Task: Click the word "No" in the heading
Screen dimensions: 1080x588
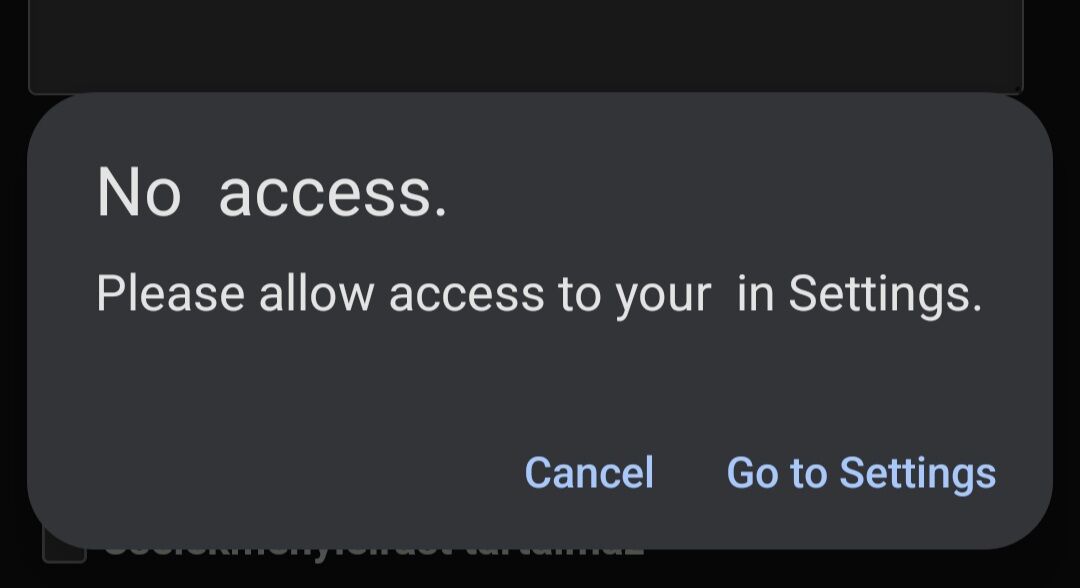Action: 139,192
